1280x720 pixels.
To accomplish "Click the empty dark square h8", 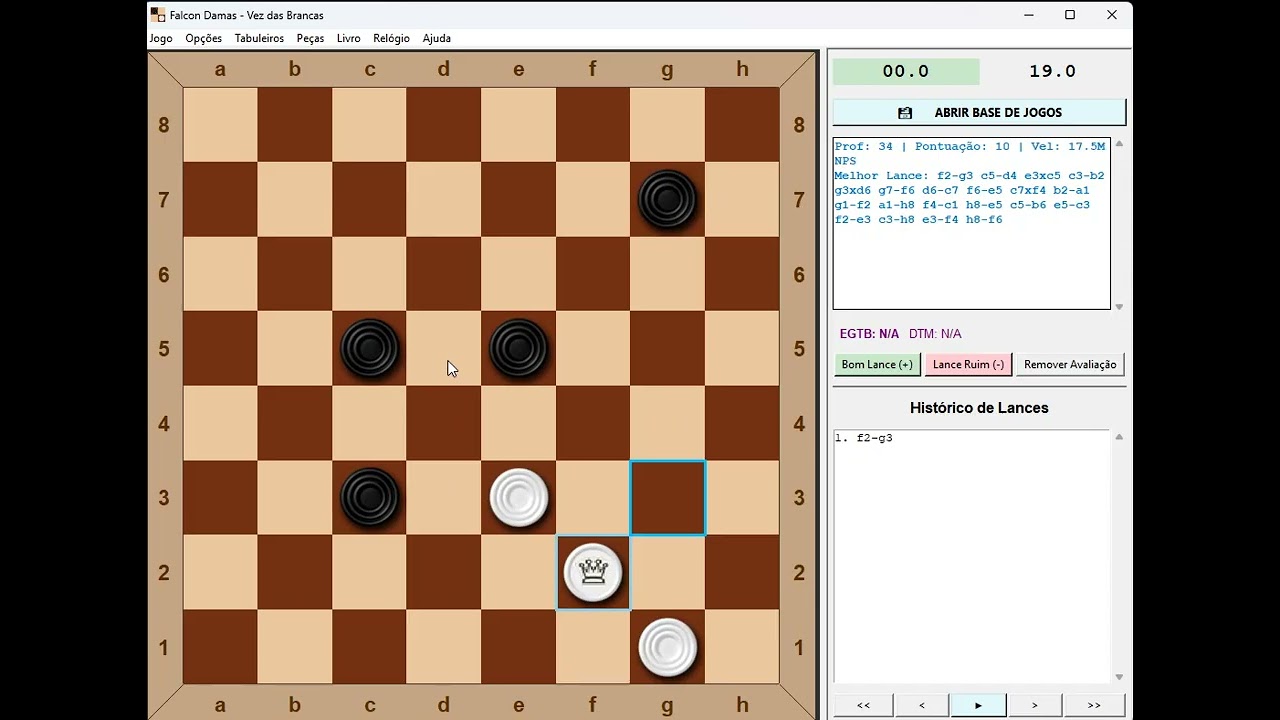I will (742, 125).
